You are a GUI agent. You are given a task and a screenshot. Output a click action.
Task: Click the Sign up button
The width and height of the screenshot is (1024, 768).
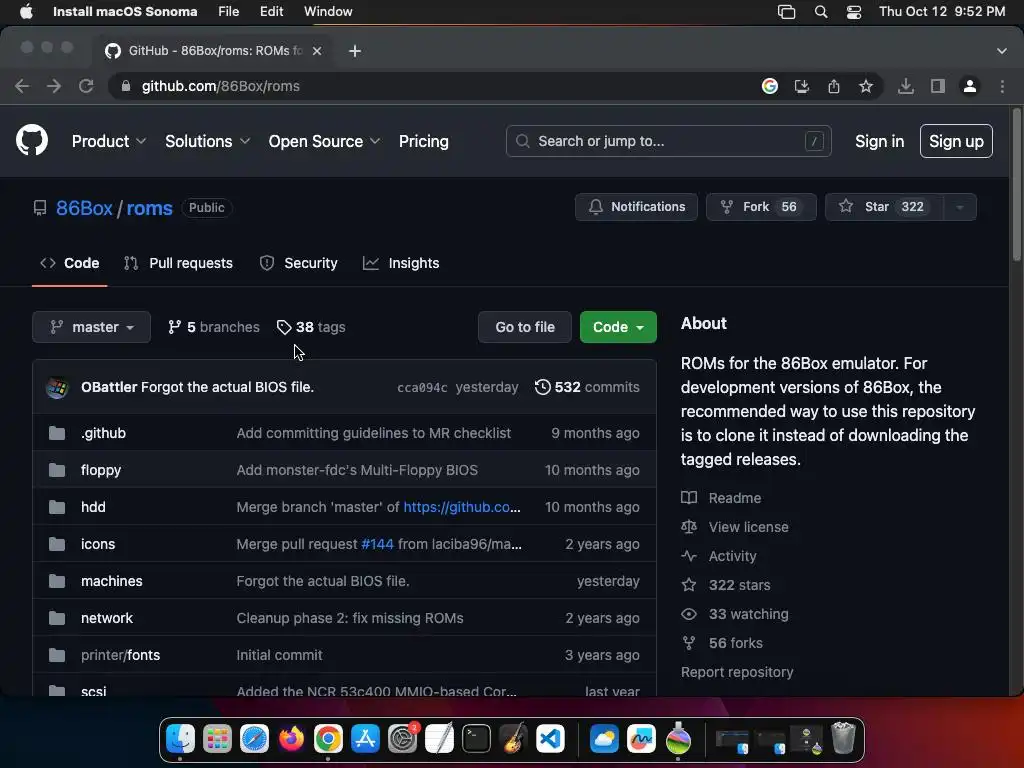[956, 141]
